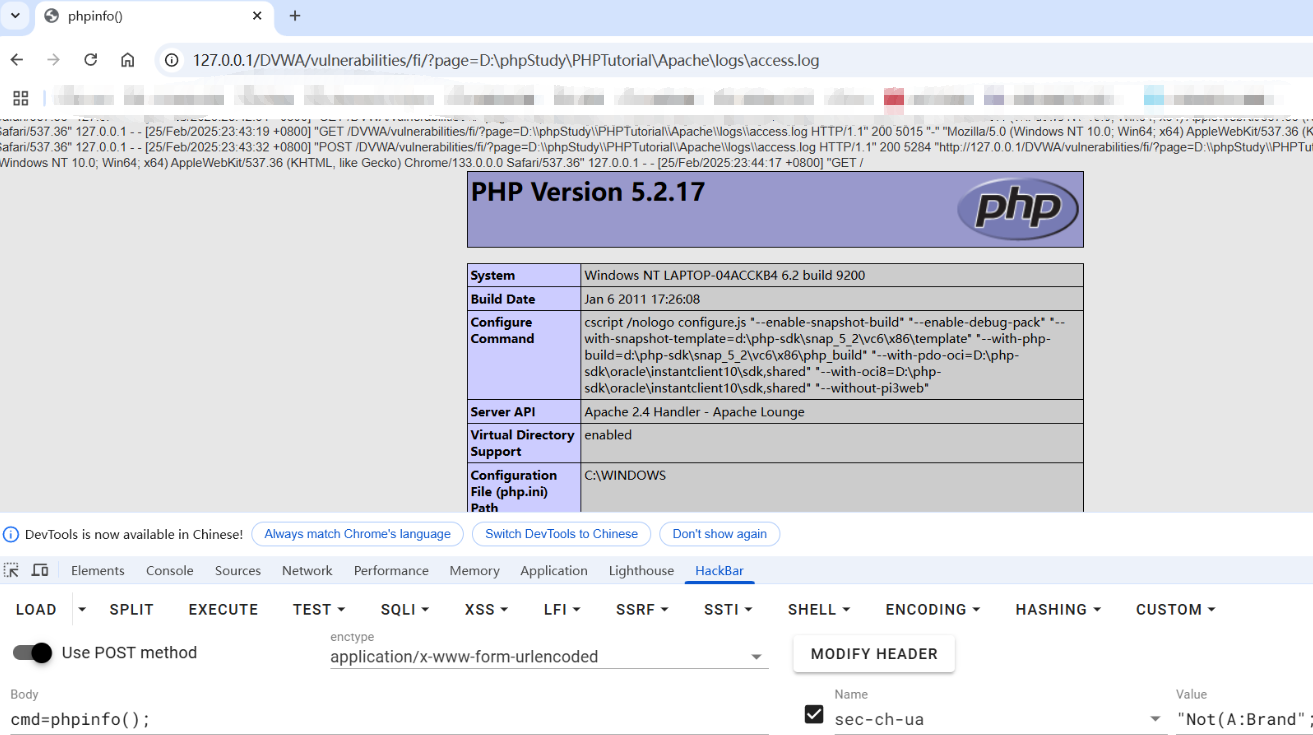1313x735 pixels.
Task: Edit the Body field cmd=phpinfo();
Action: click(390, 719)
